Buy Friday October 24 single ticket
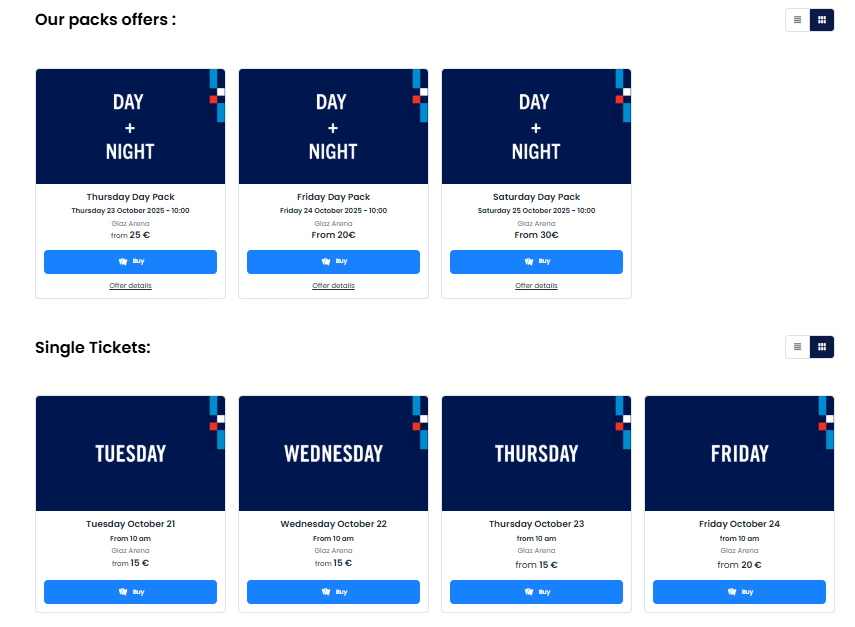The image size is (855, 627). click(x=739, y=592)
